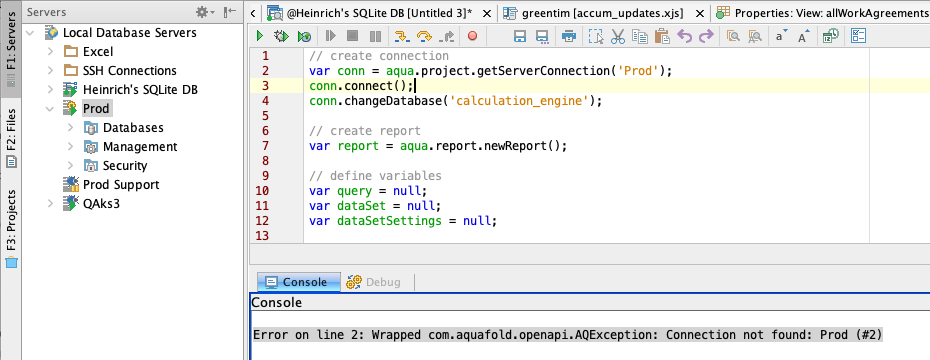
Task: Click the calendar-with-clock schedule icon
Action: pyautogui.click(x=830, y=37)
